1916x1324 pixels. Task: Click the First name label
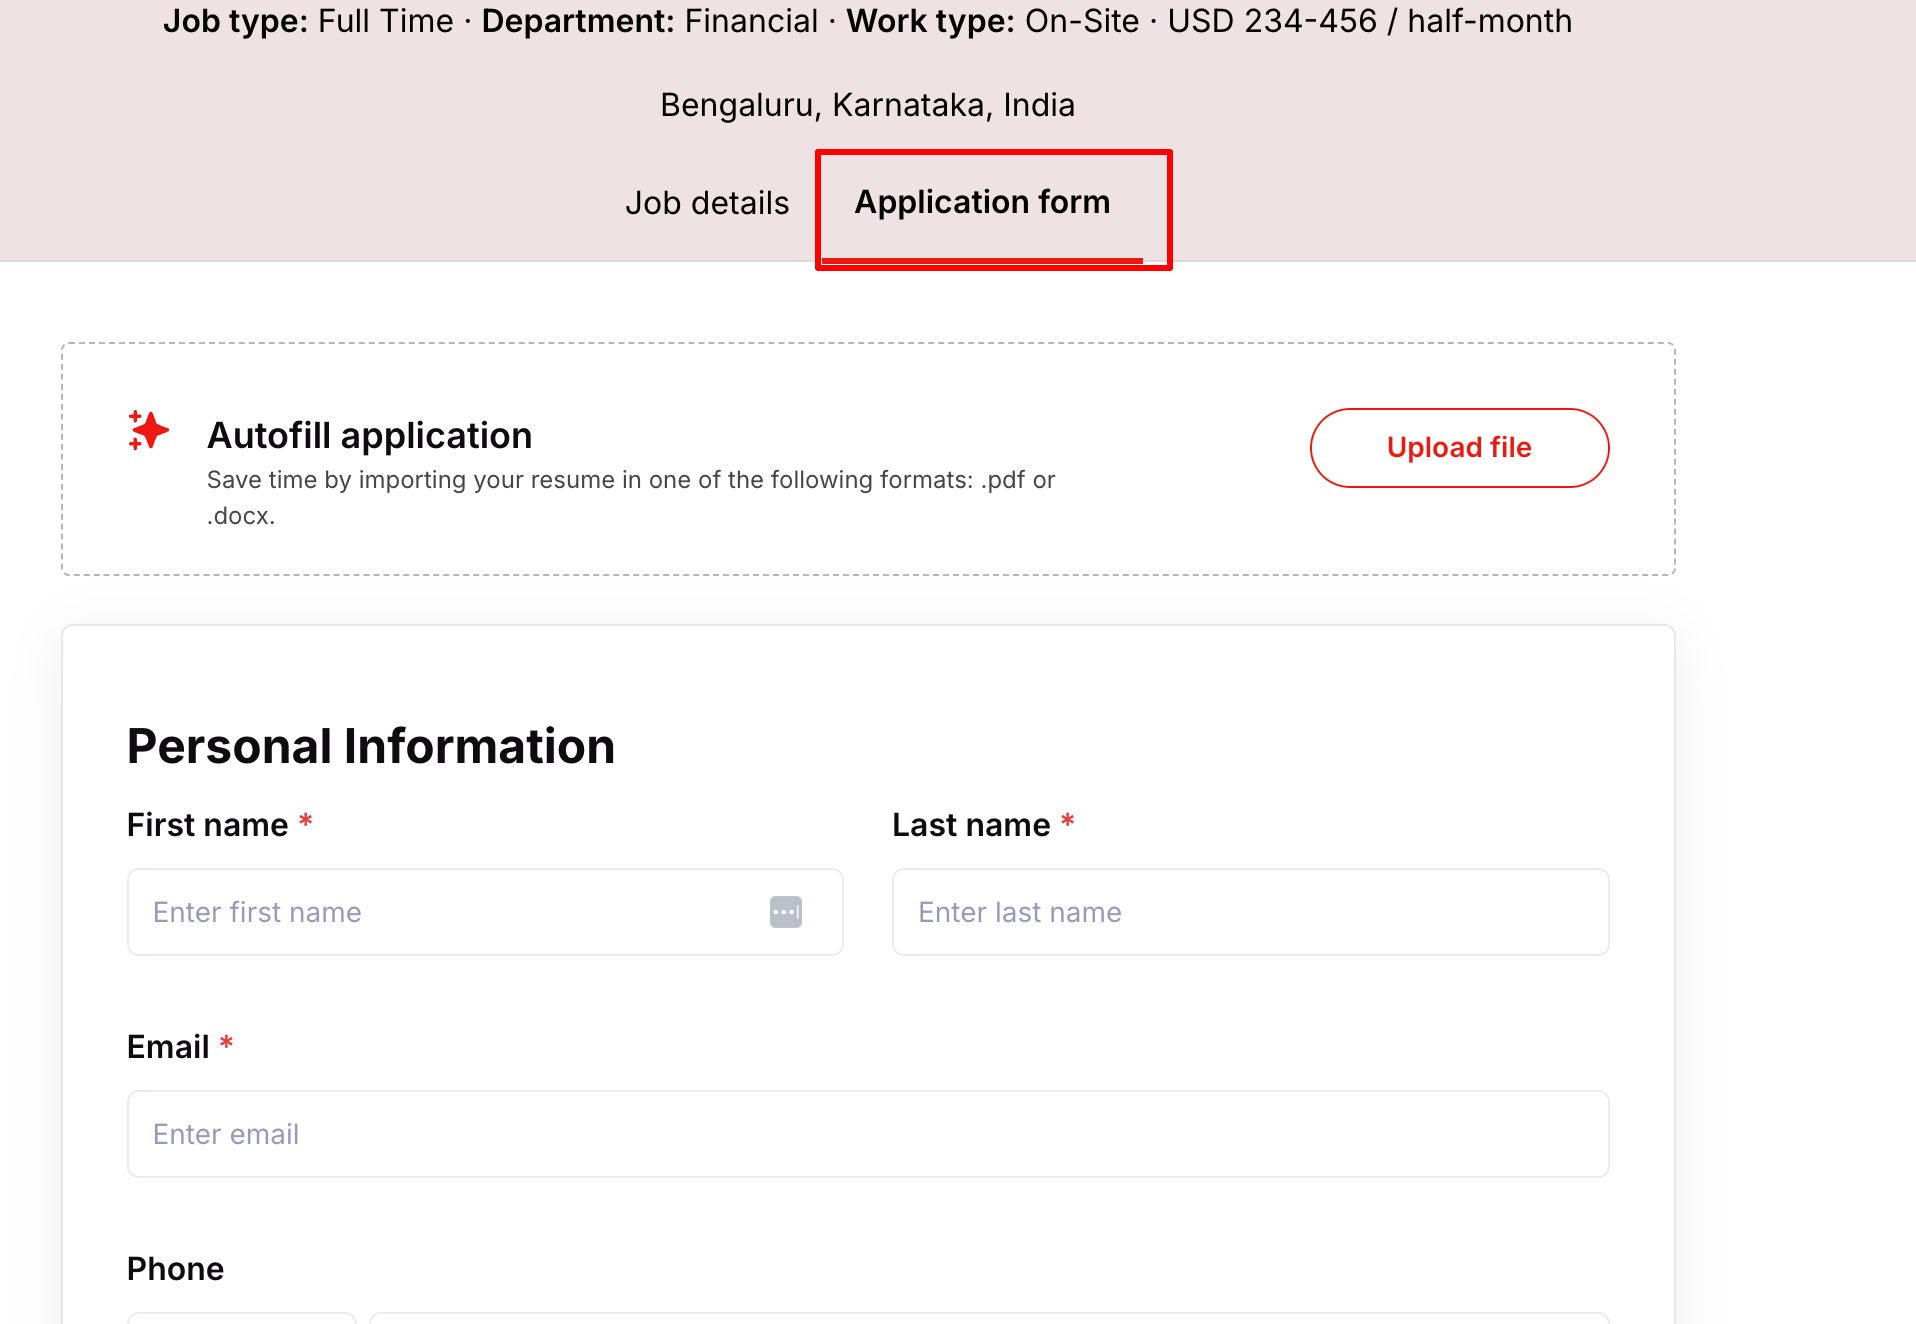point(207,825)
